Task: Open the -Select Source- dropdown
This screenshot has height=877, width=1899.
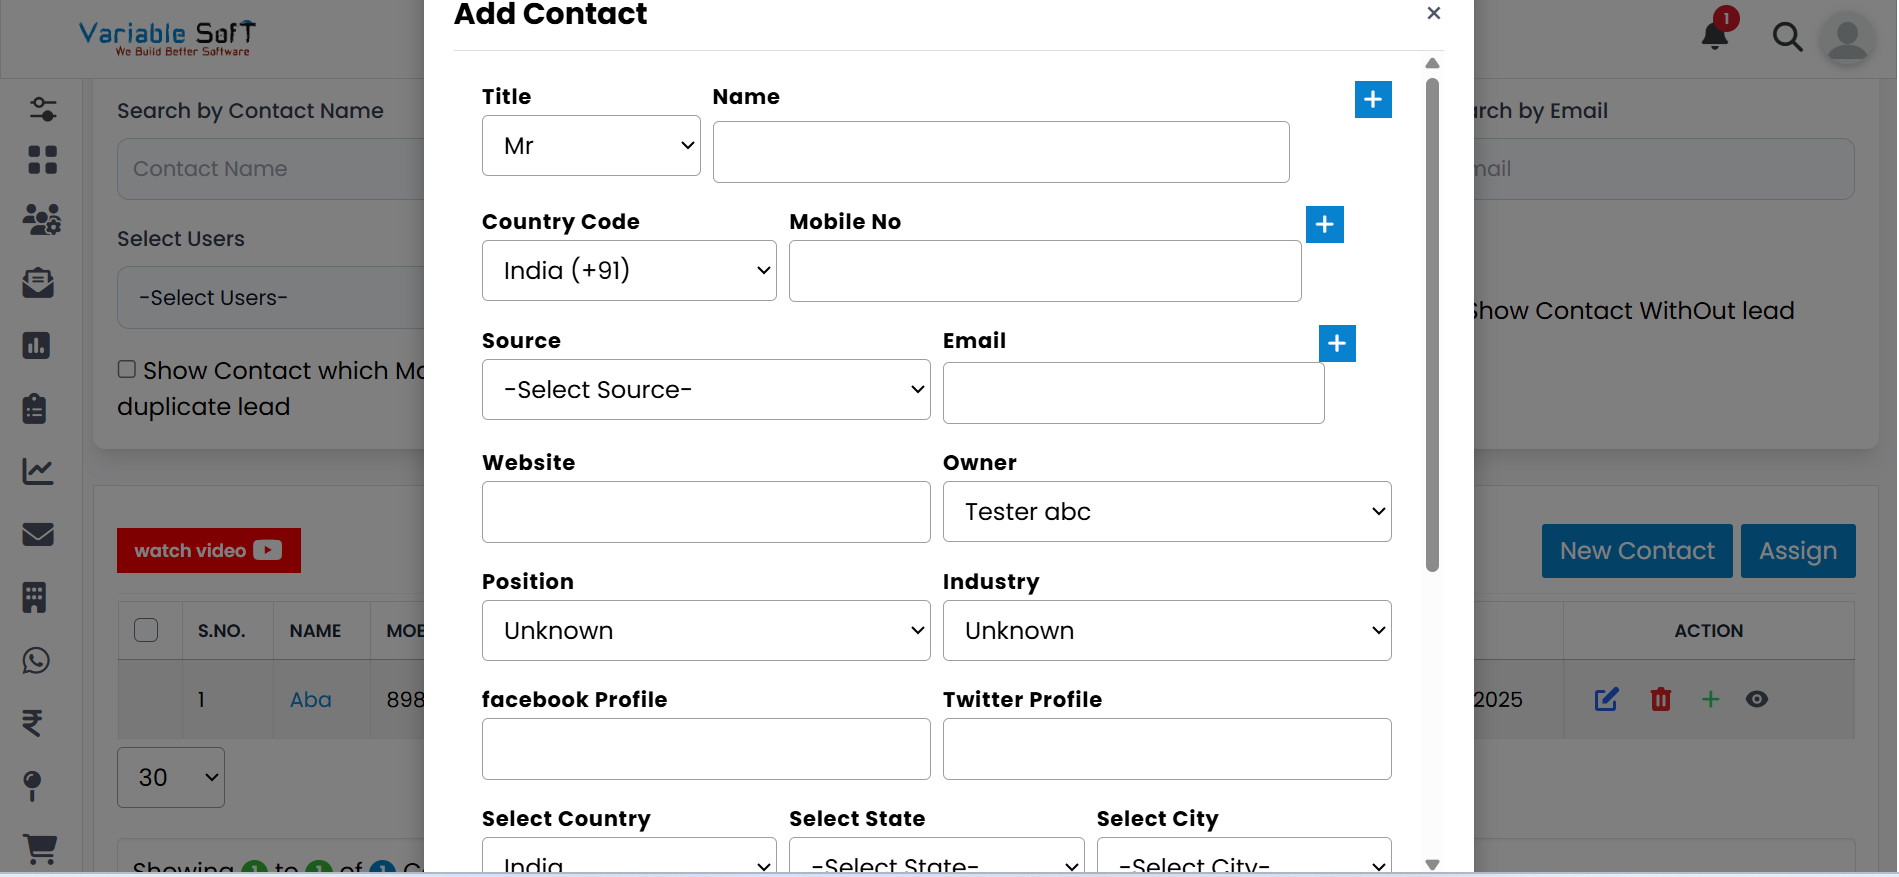Action: tap(705, 389)
